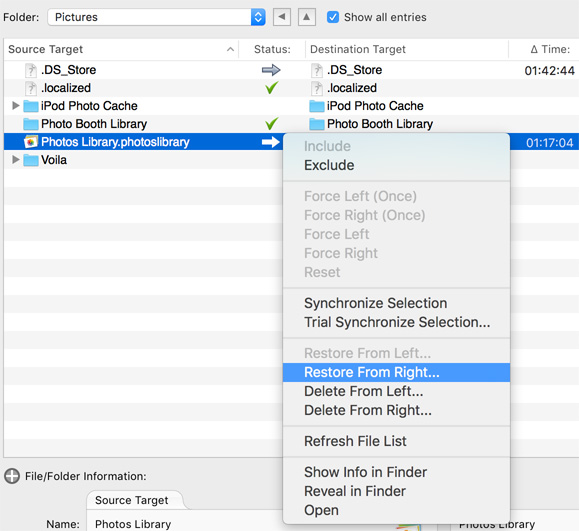This screenshot has height=531, width=579.
Task: Choose Delete From Left menu item
Action: click(x=396, y=391)
